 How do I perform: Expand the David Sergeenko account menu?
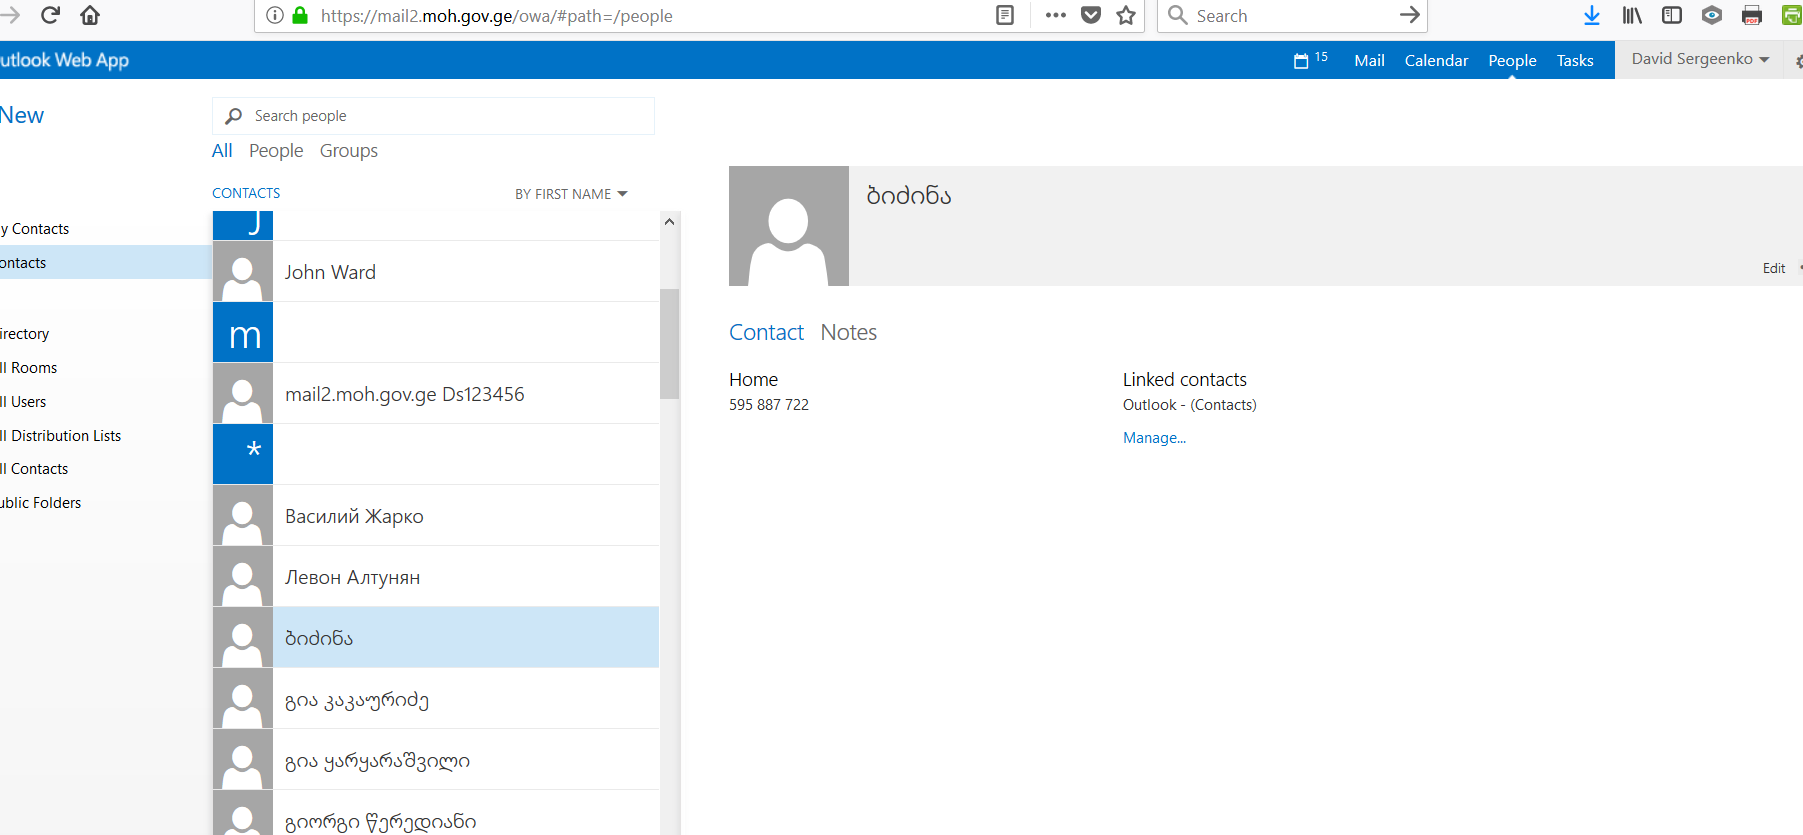(1700, 59)
